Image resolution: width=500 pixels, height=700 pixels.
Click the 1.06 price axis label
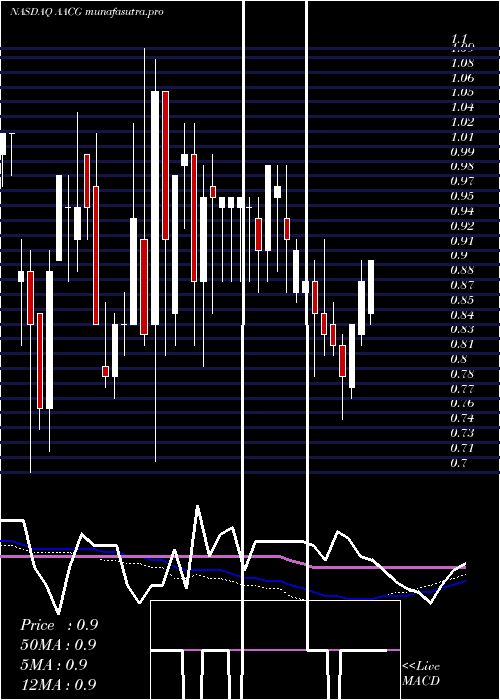click(463, 78)
